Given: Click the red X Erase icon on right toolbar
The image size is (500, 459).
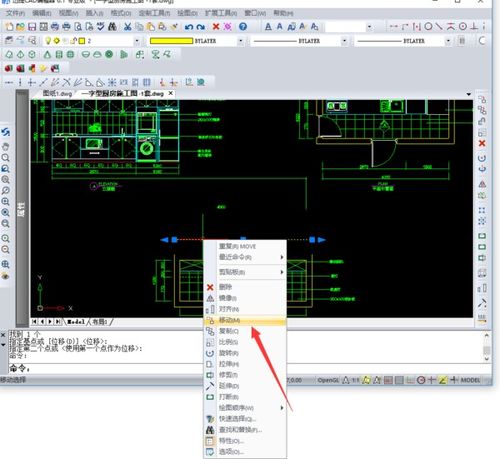Looking at the screenshot, I should pos(482,143).
